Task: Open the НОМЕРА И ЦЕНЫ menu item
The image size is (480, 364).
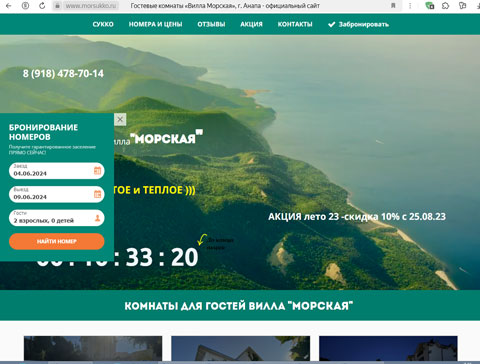Action: (x=155, y=24)
